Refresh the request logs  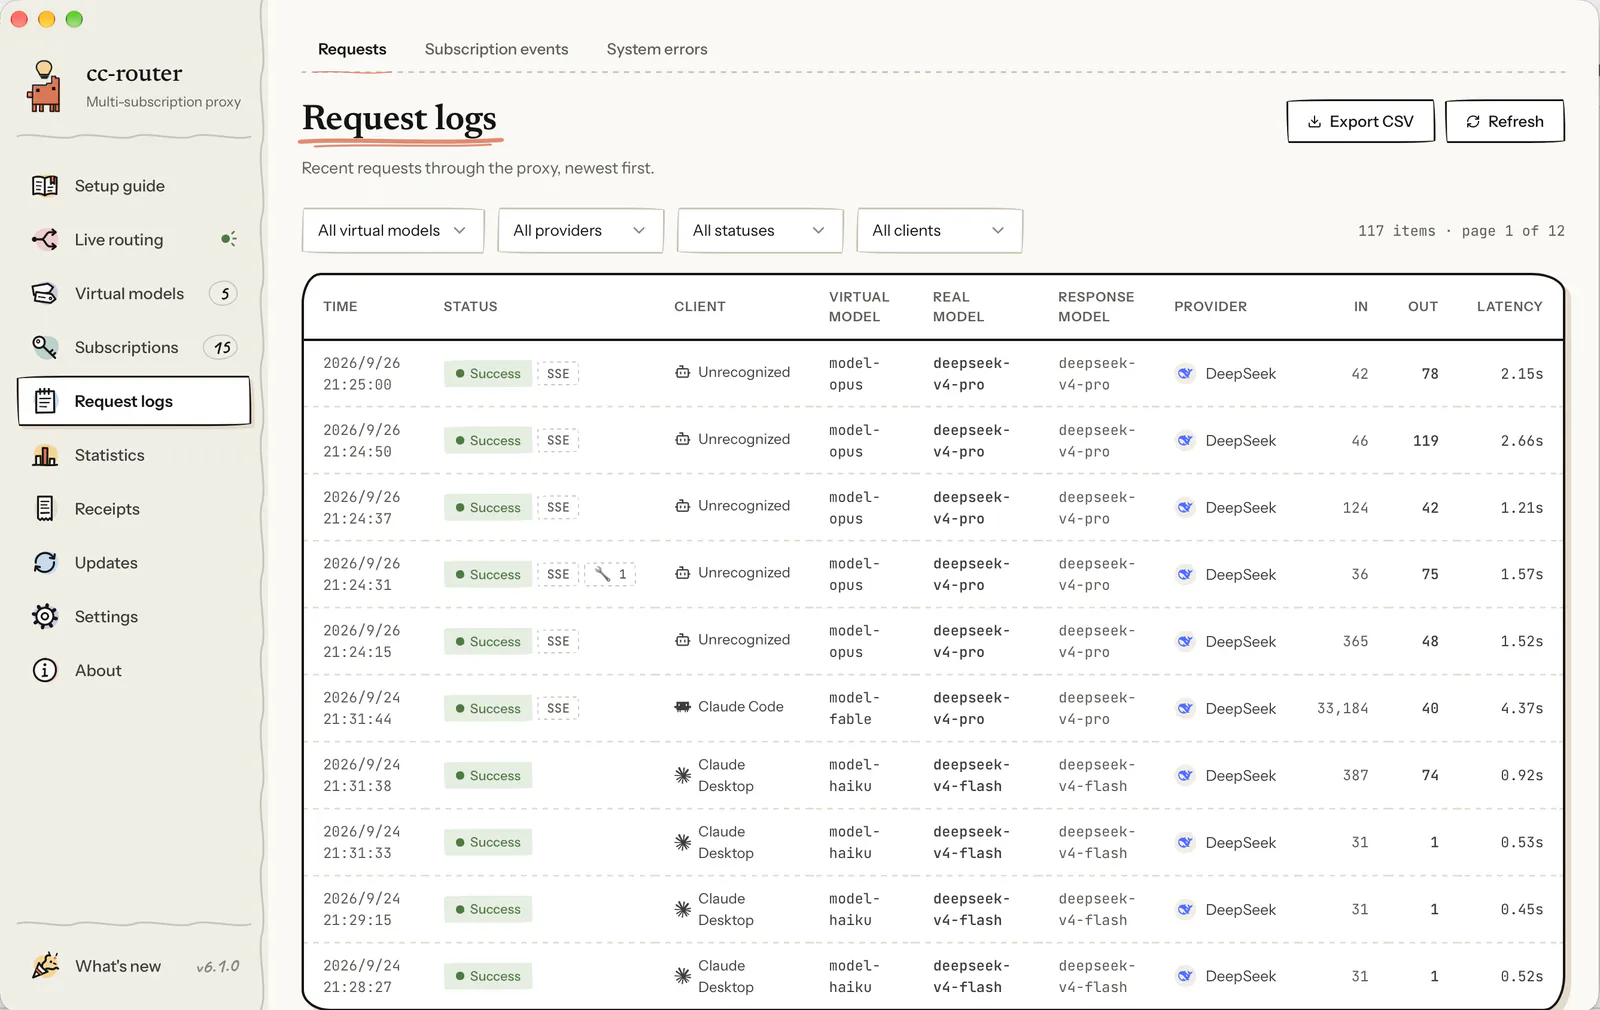tap(1505, 122)
